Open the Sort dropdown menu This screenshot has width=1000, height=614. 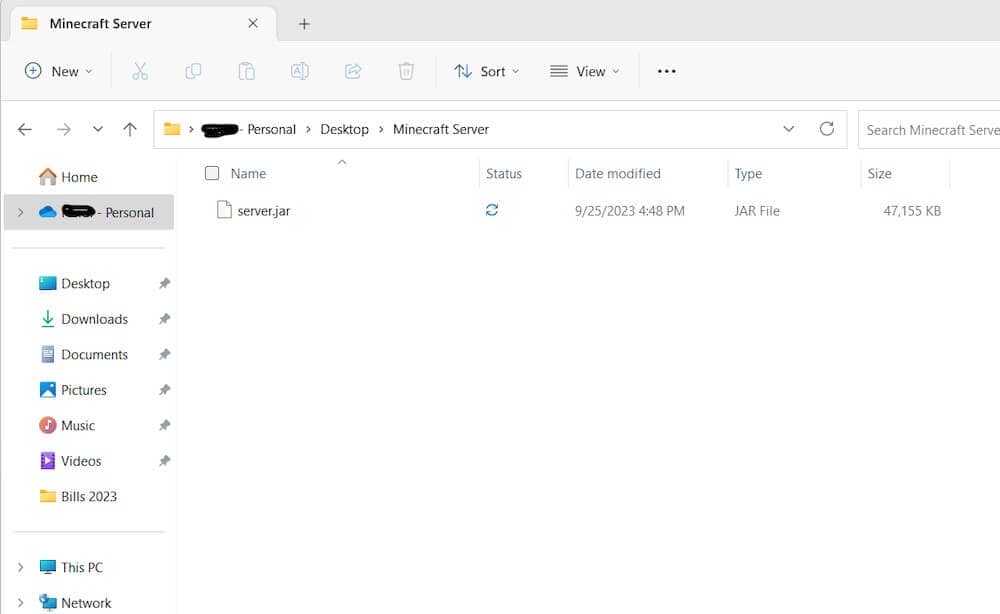(x=487, y=70)
